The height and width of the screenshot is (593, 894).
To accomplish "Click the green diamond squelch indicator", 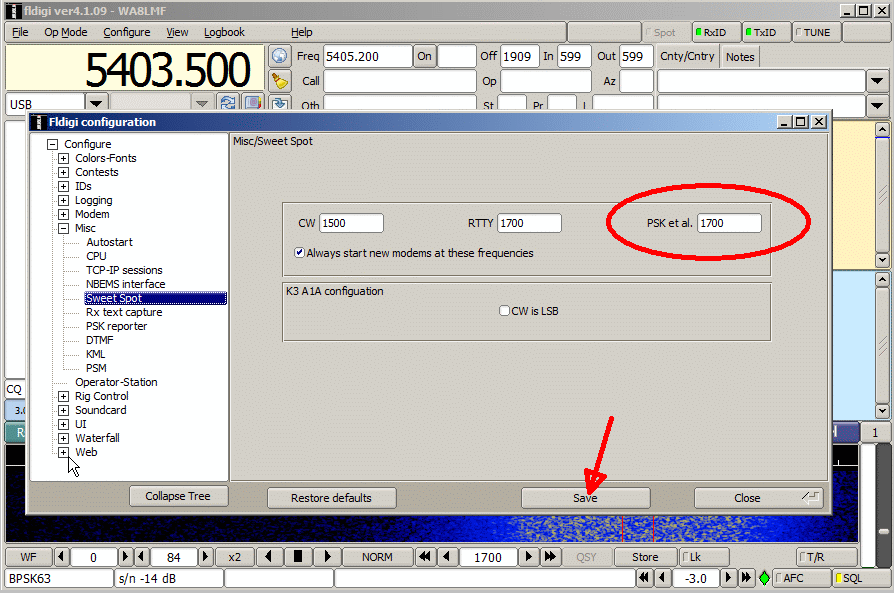I will point(765,578).
